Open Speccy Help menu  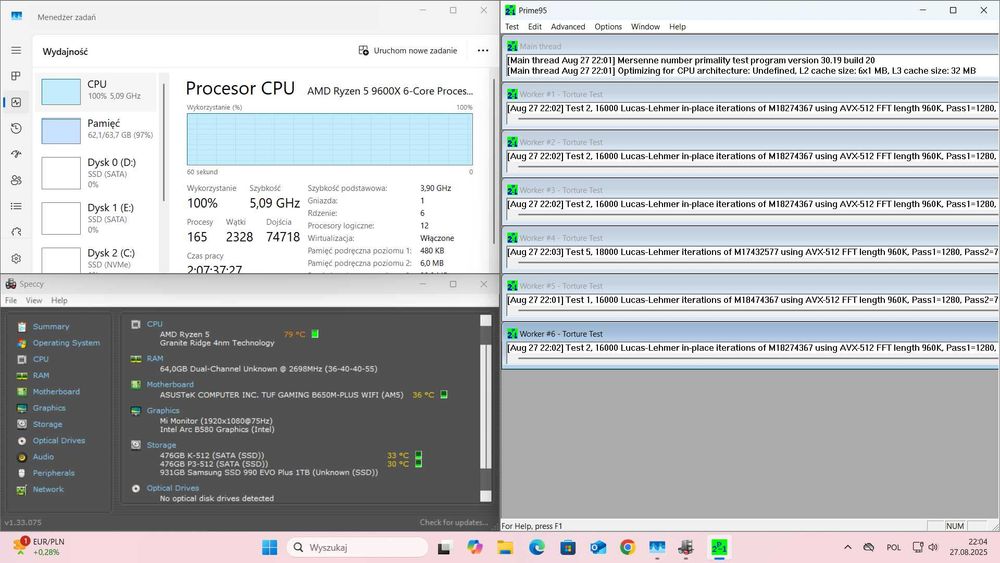59,300
